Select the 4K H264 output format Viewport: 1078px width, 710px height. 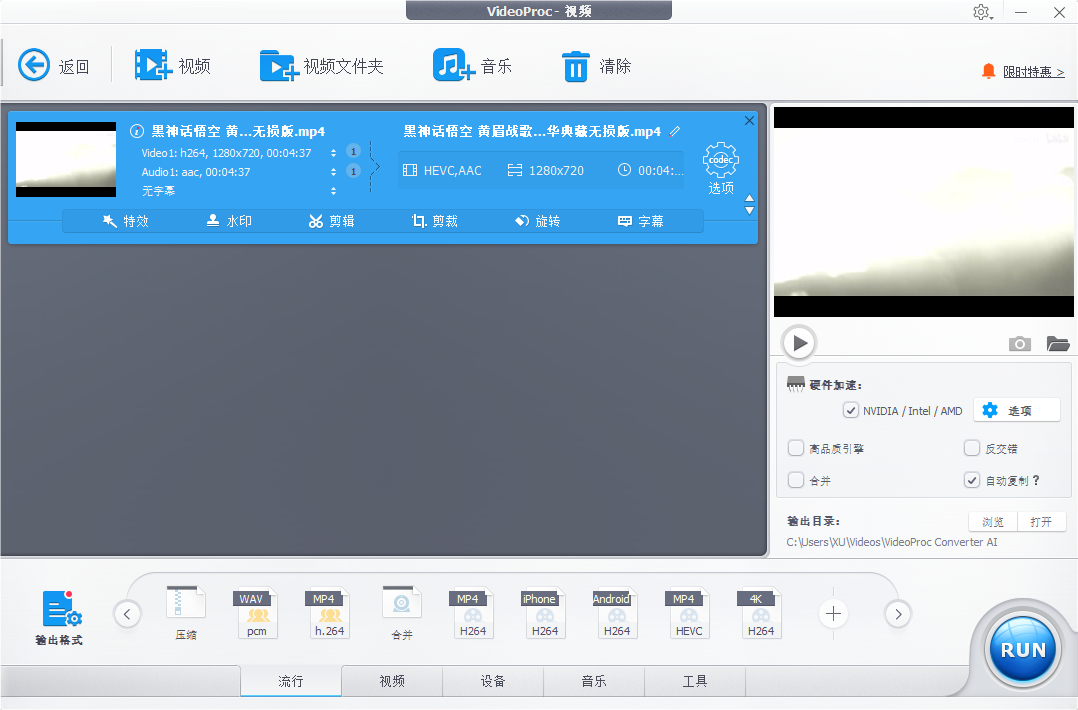[760, 612]
